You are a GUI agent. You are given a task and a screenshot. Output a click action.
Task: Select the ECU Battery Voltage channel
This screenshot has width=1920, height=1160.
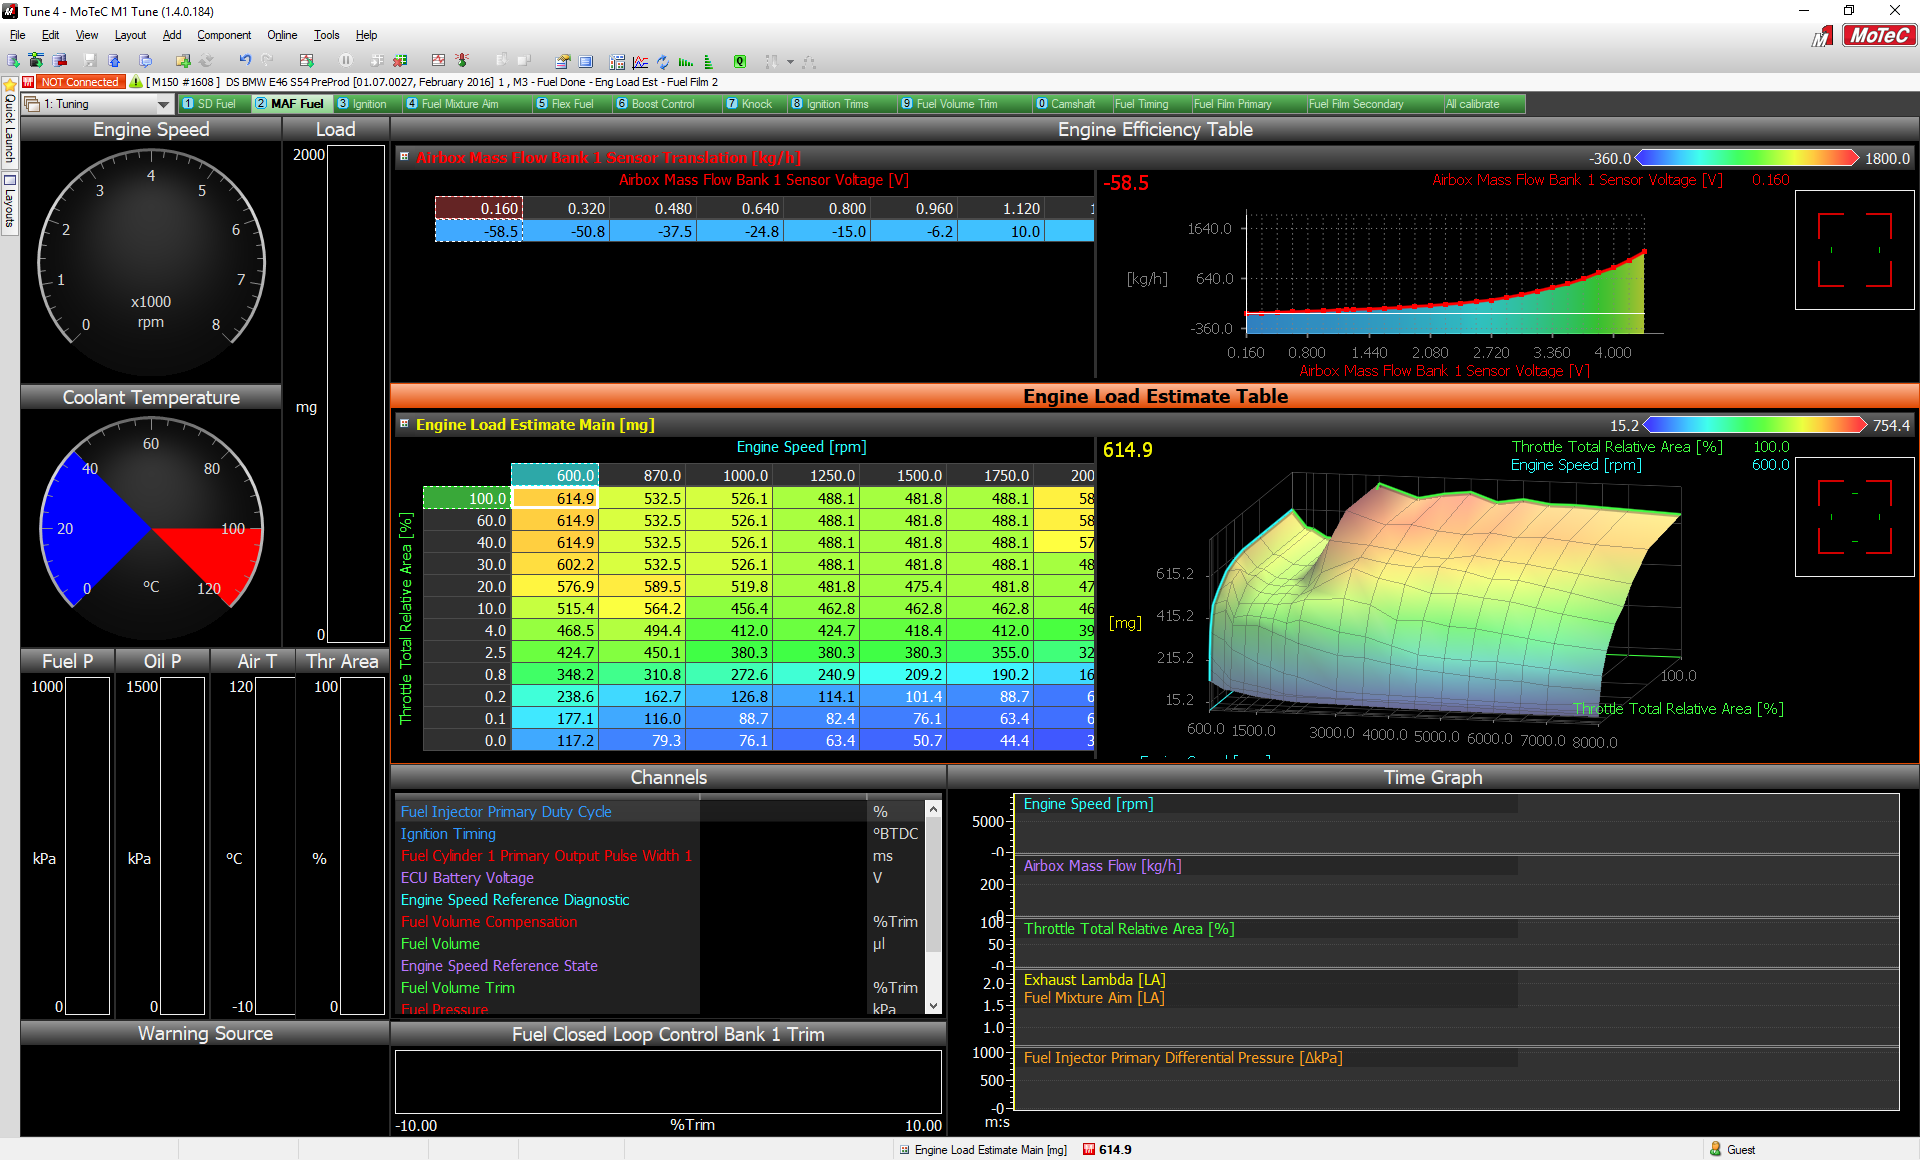point(467,878)
